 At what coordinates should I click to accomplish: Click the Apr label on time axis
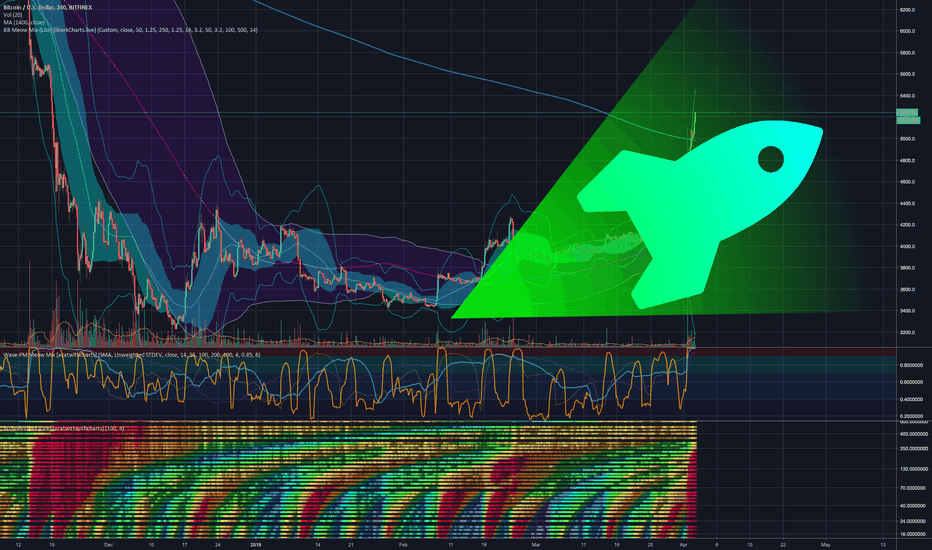pyautogui.click(x=684, y=545)
